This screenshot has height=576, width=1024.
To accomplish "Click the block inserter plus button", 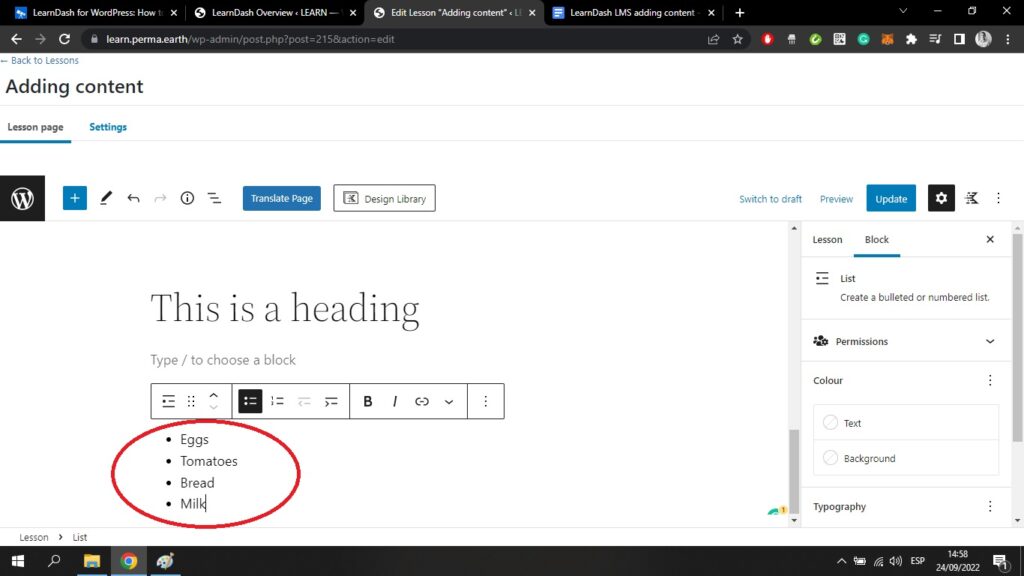I will tap(75, 198).
